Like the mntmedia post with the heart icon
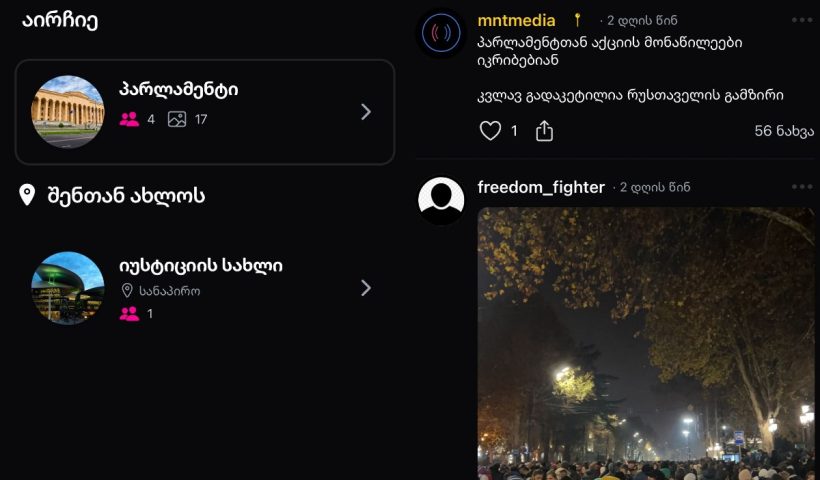The image size is (820, 480). 490,131
